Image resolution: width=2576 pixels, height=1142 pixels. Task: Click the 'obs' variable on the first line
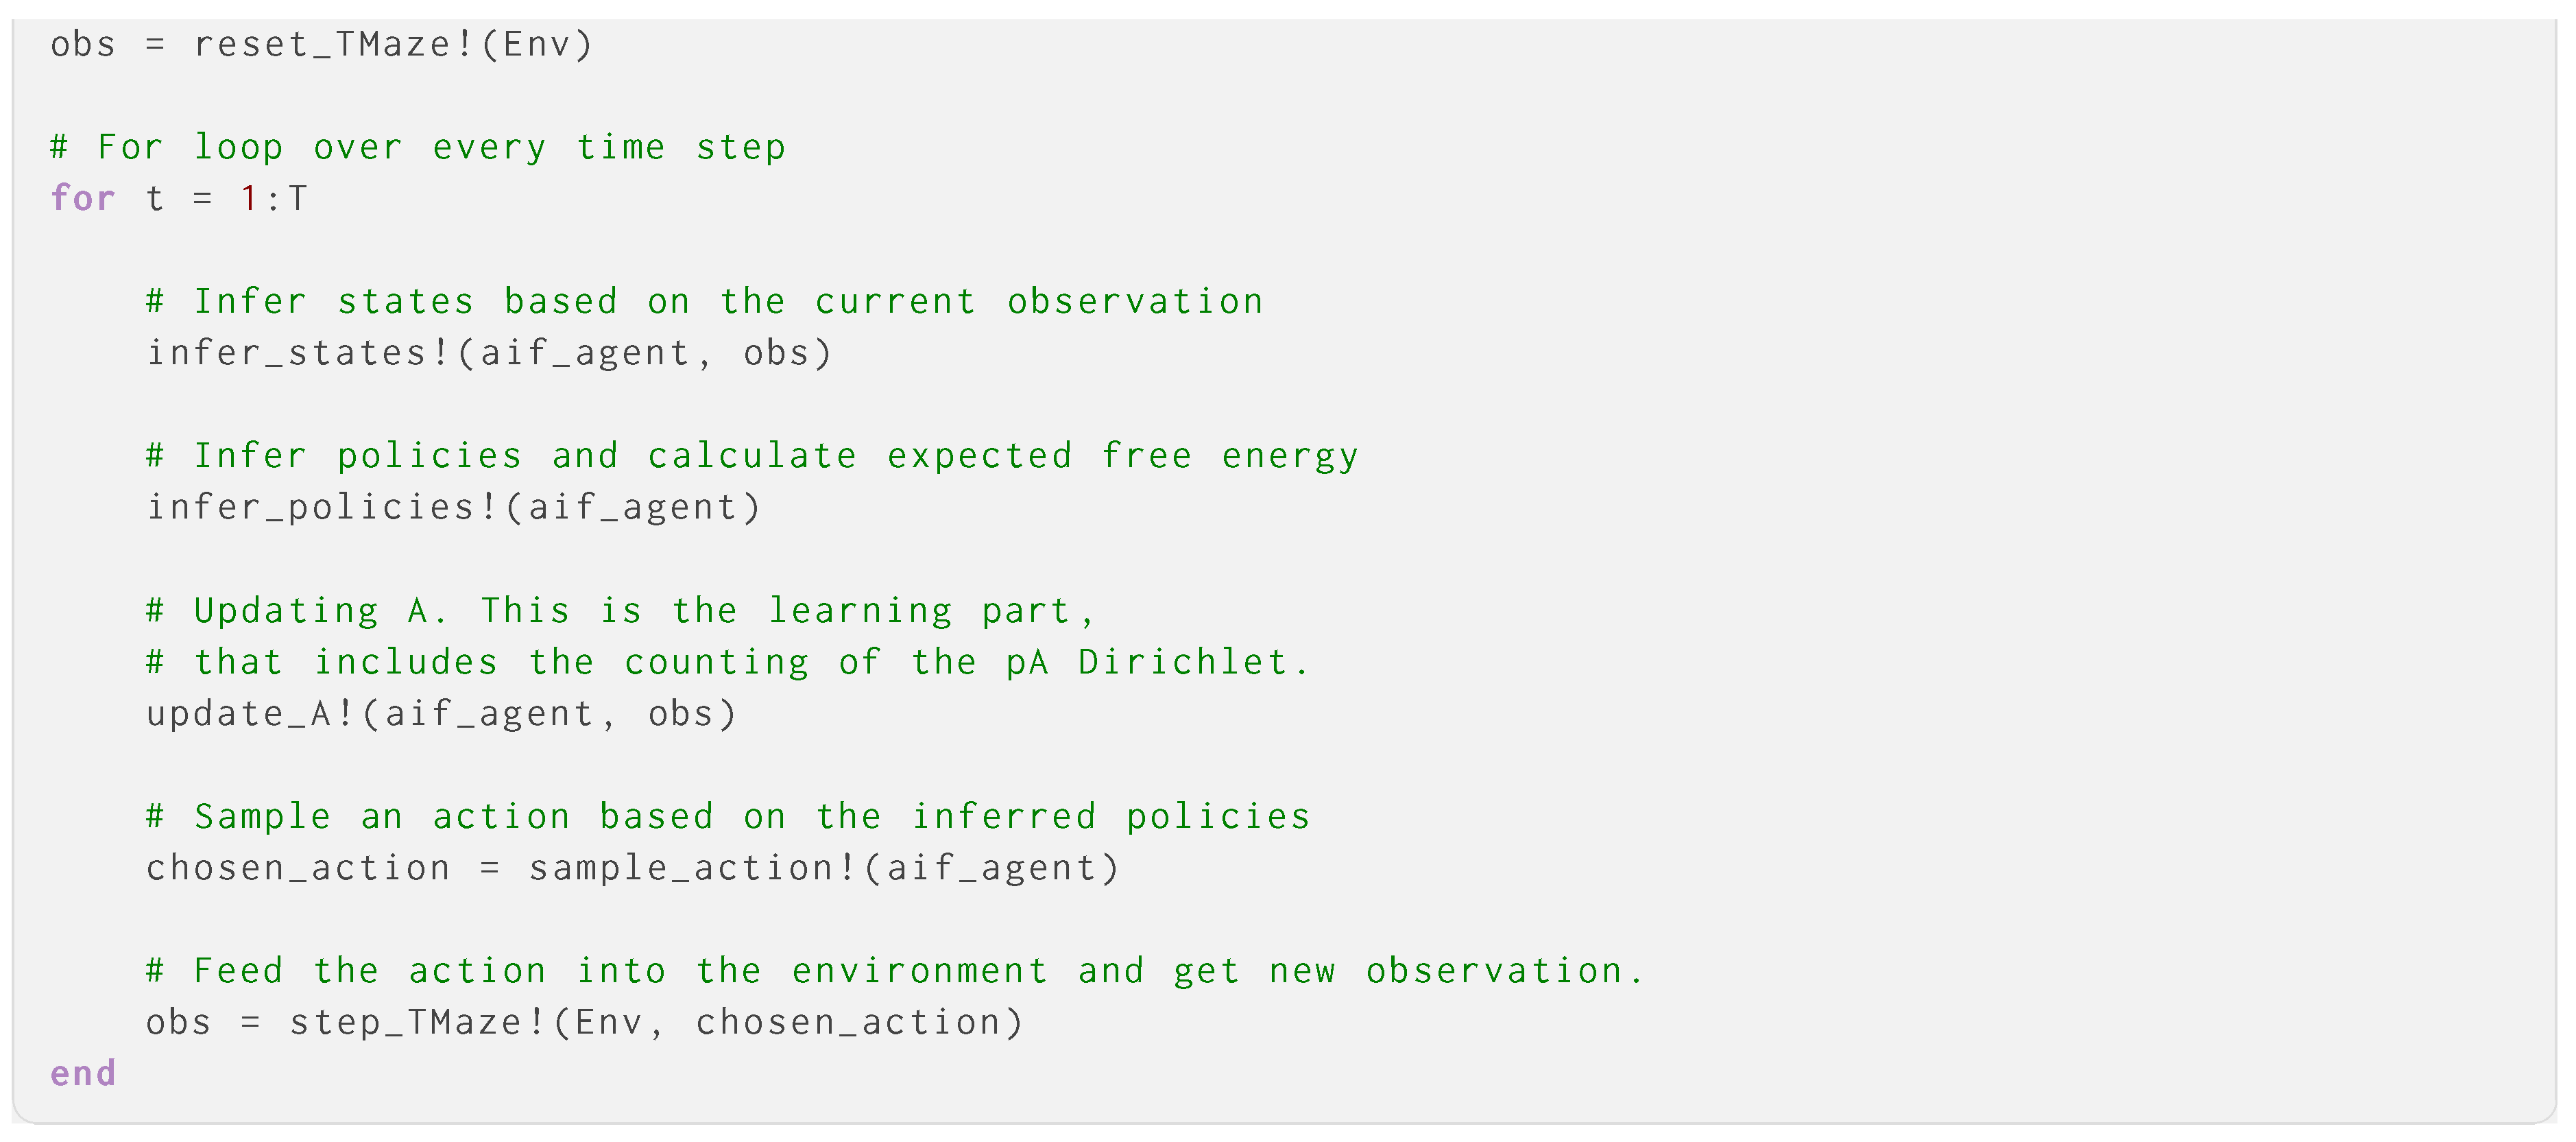pyautogui.click(x=83, y=45)
